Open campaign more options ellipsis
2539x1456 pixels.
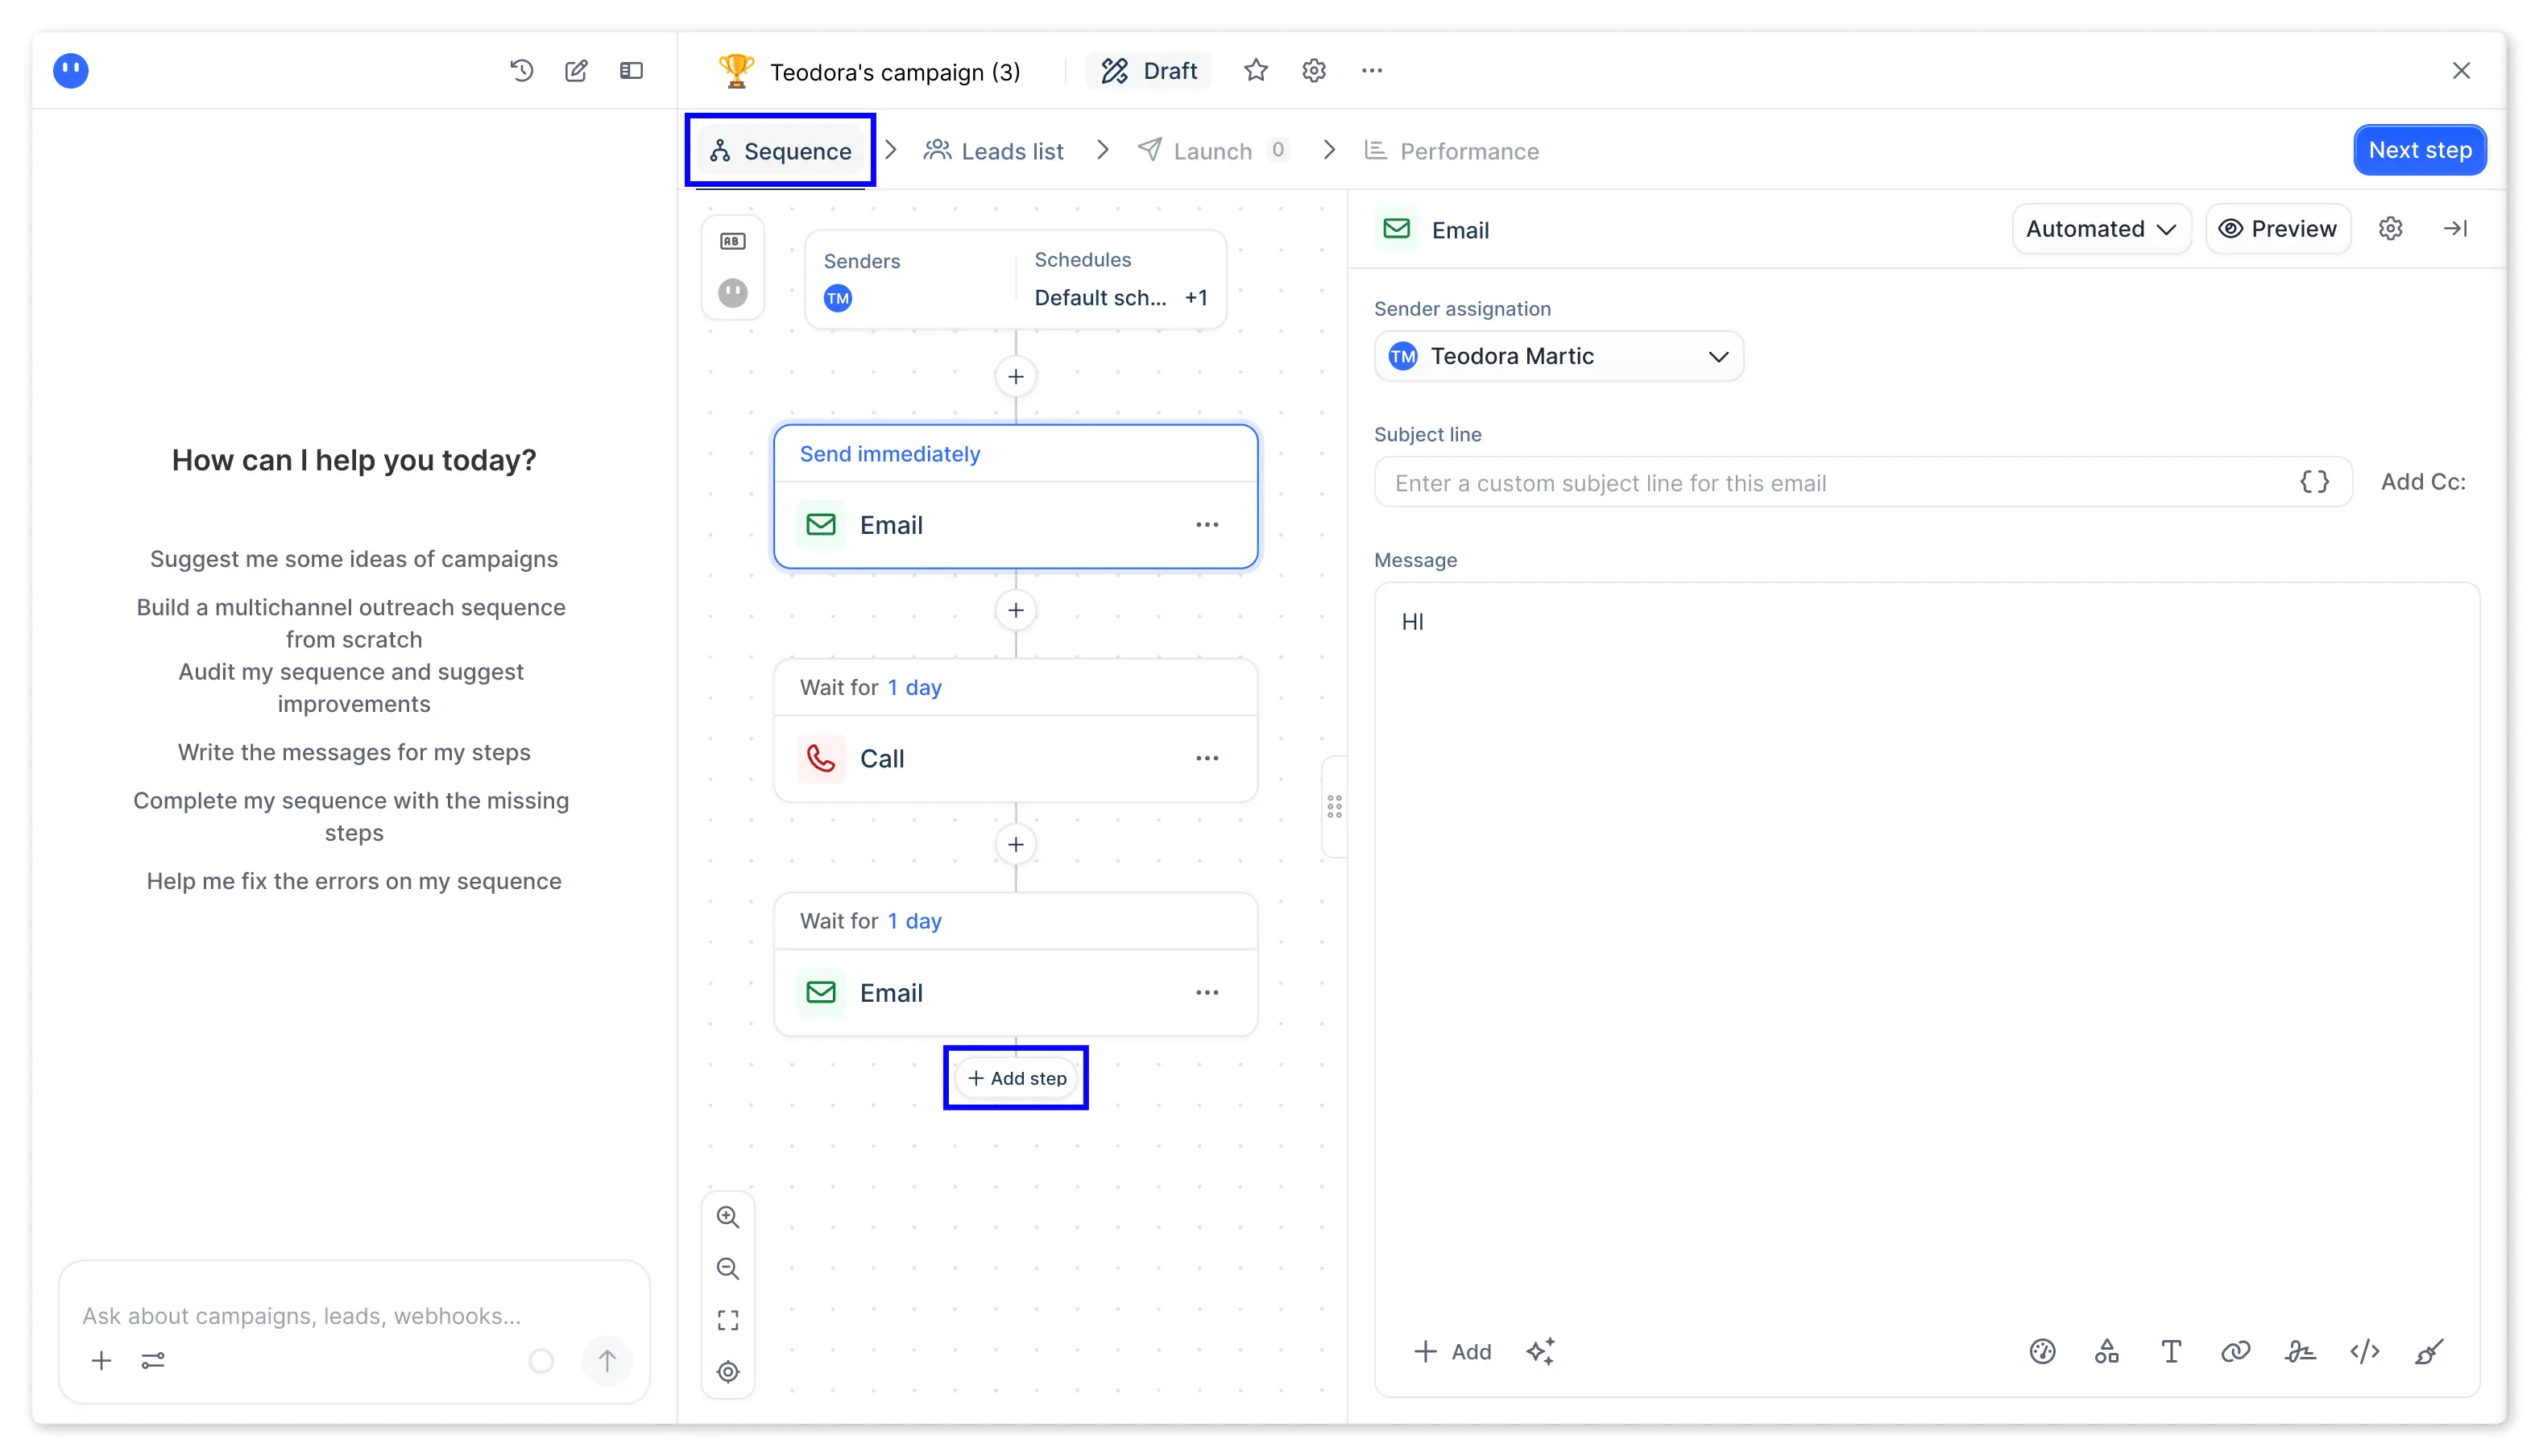[1372, 70]
